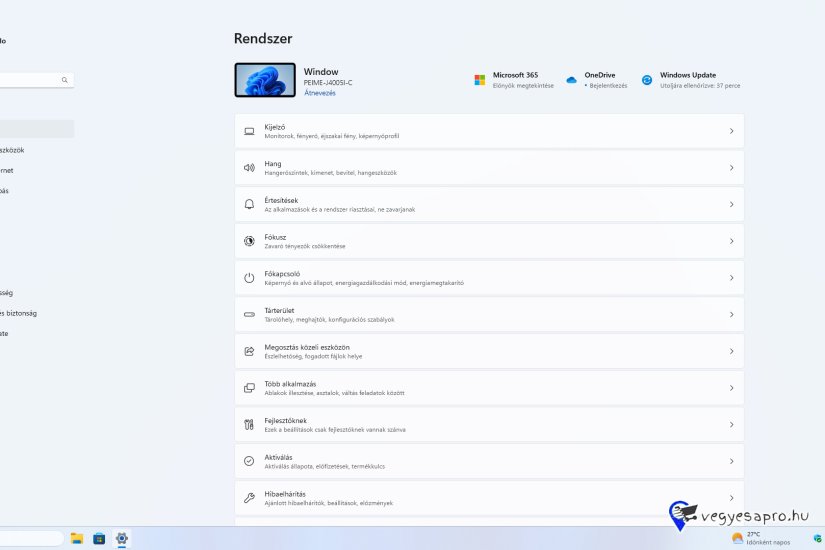Click the Átnevezés link
The height and width of the screenshot is (550, 825).
point(319,93)
